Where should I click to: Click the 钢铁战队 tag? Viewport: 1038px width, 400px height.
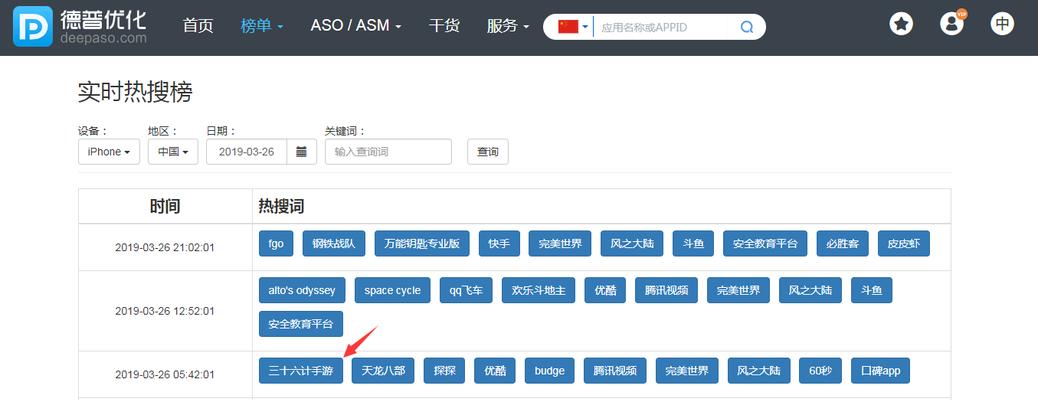point(334,244)
